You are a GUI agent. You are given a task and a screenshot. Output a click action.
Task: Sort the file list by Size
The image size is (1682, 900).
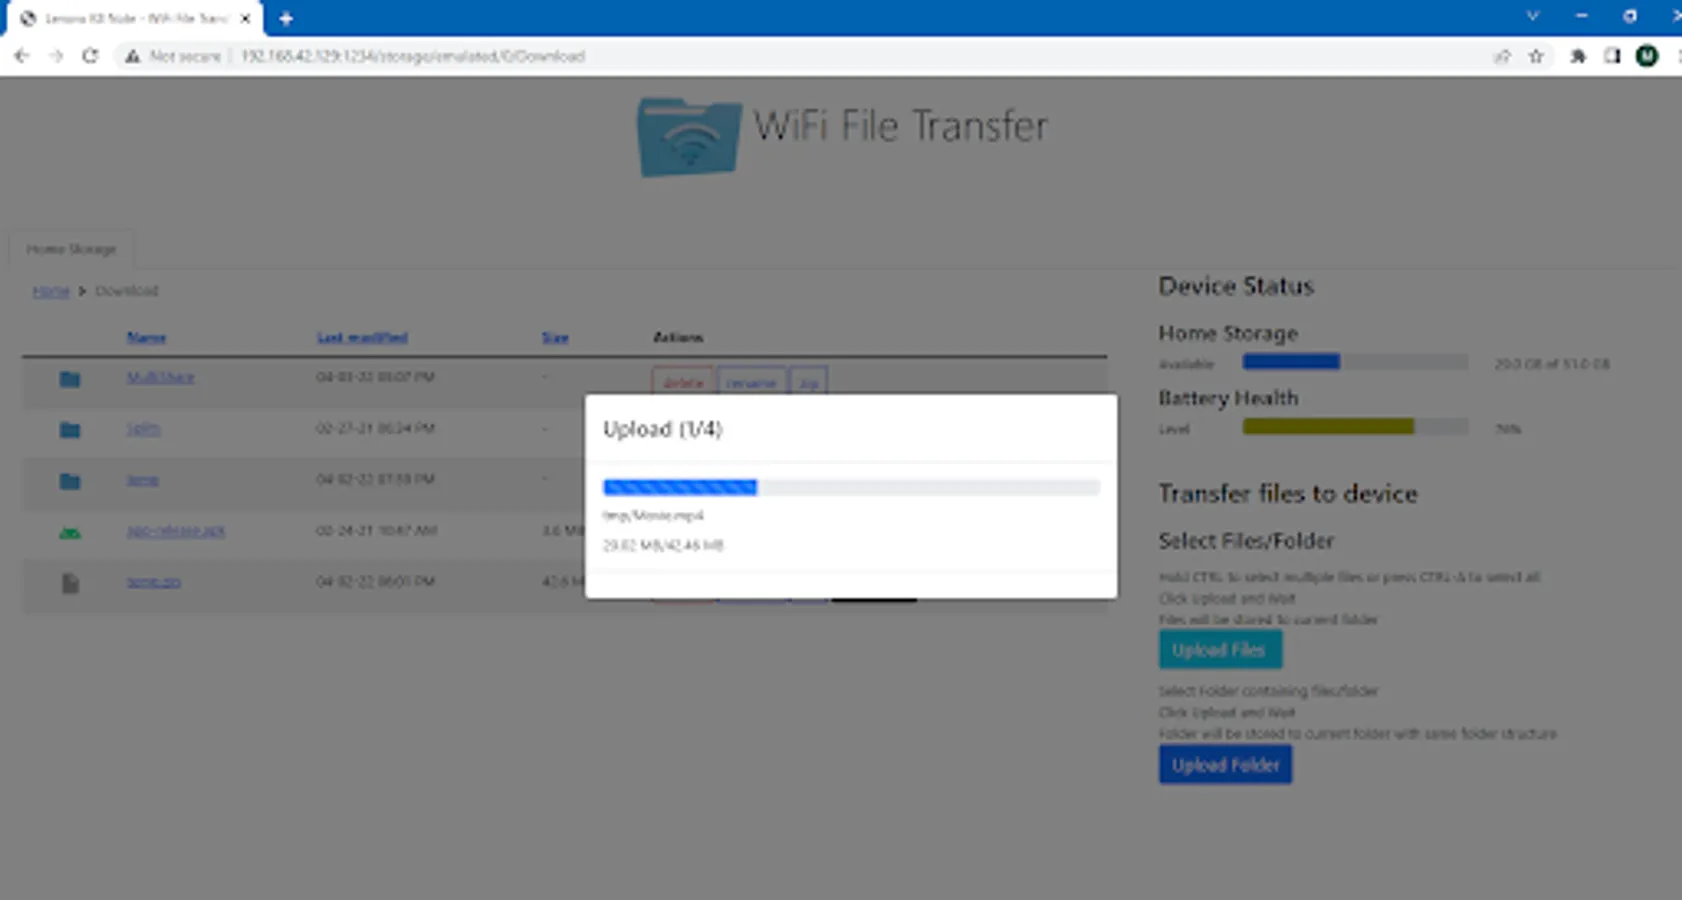(555, 338)
